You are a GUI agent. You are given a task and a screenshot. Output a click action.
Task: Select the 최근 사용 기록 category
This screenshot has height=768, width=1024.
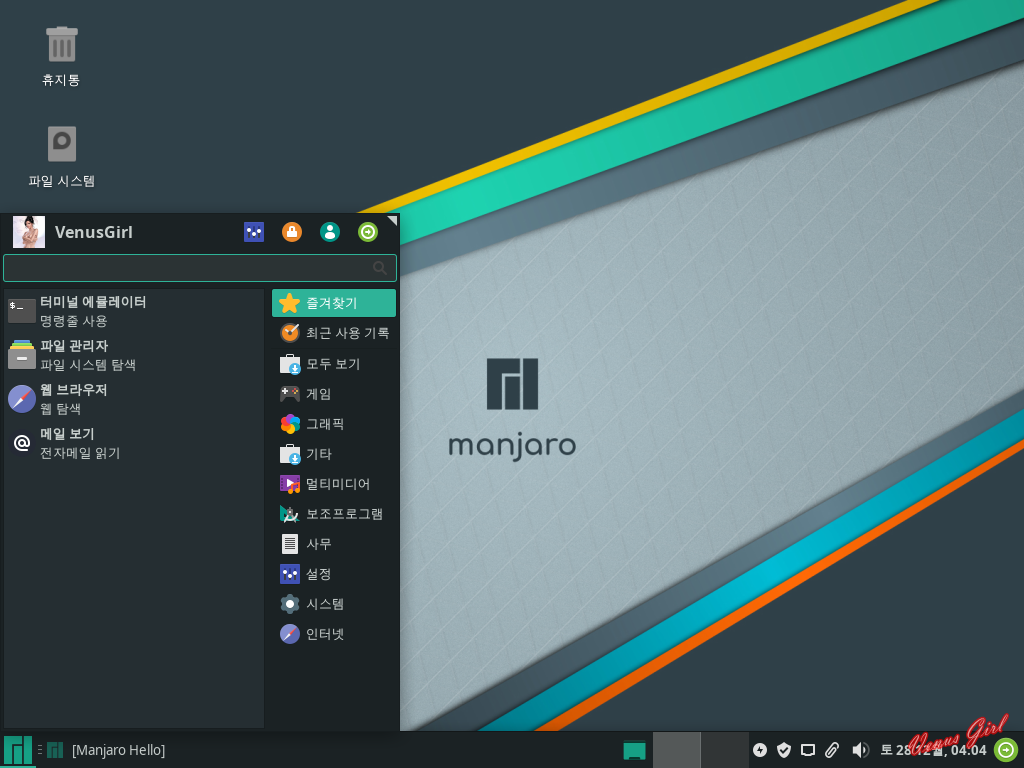tap(334, 333)
